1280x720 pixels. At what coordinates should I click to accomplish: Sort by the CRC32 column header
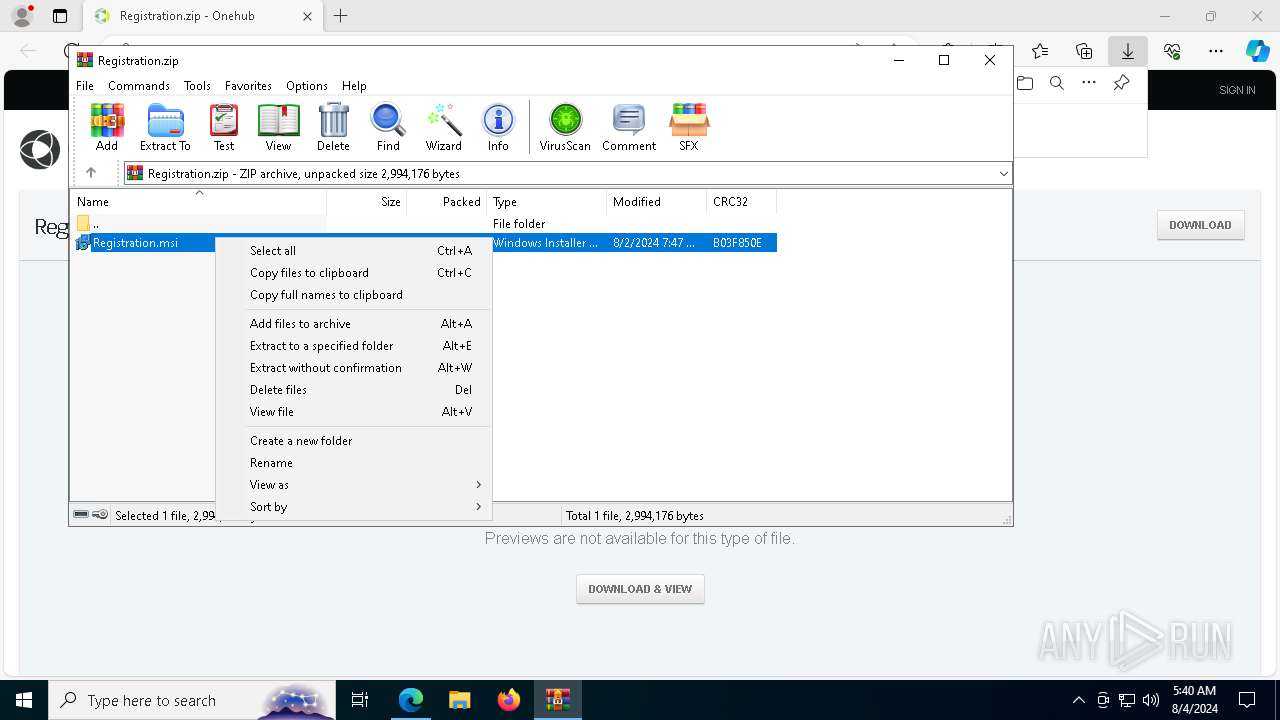(x=741, y=202)
